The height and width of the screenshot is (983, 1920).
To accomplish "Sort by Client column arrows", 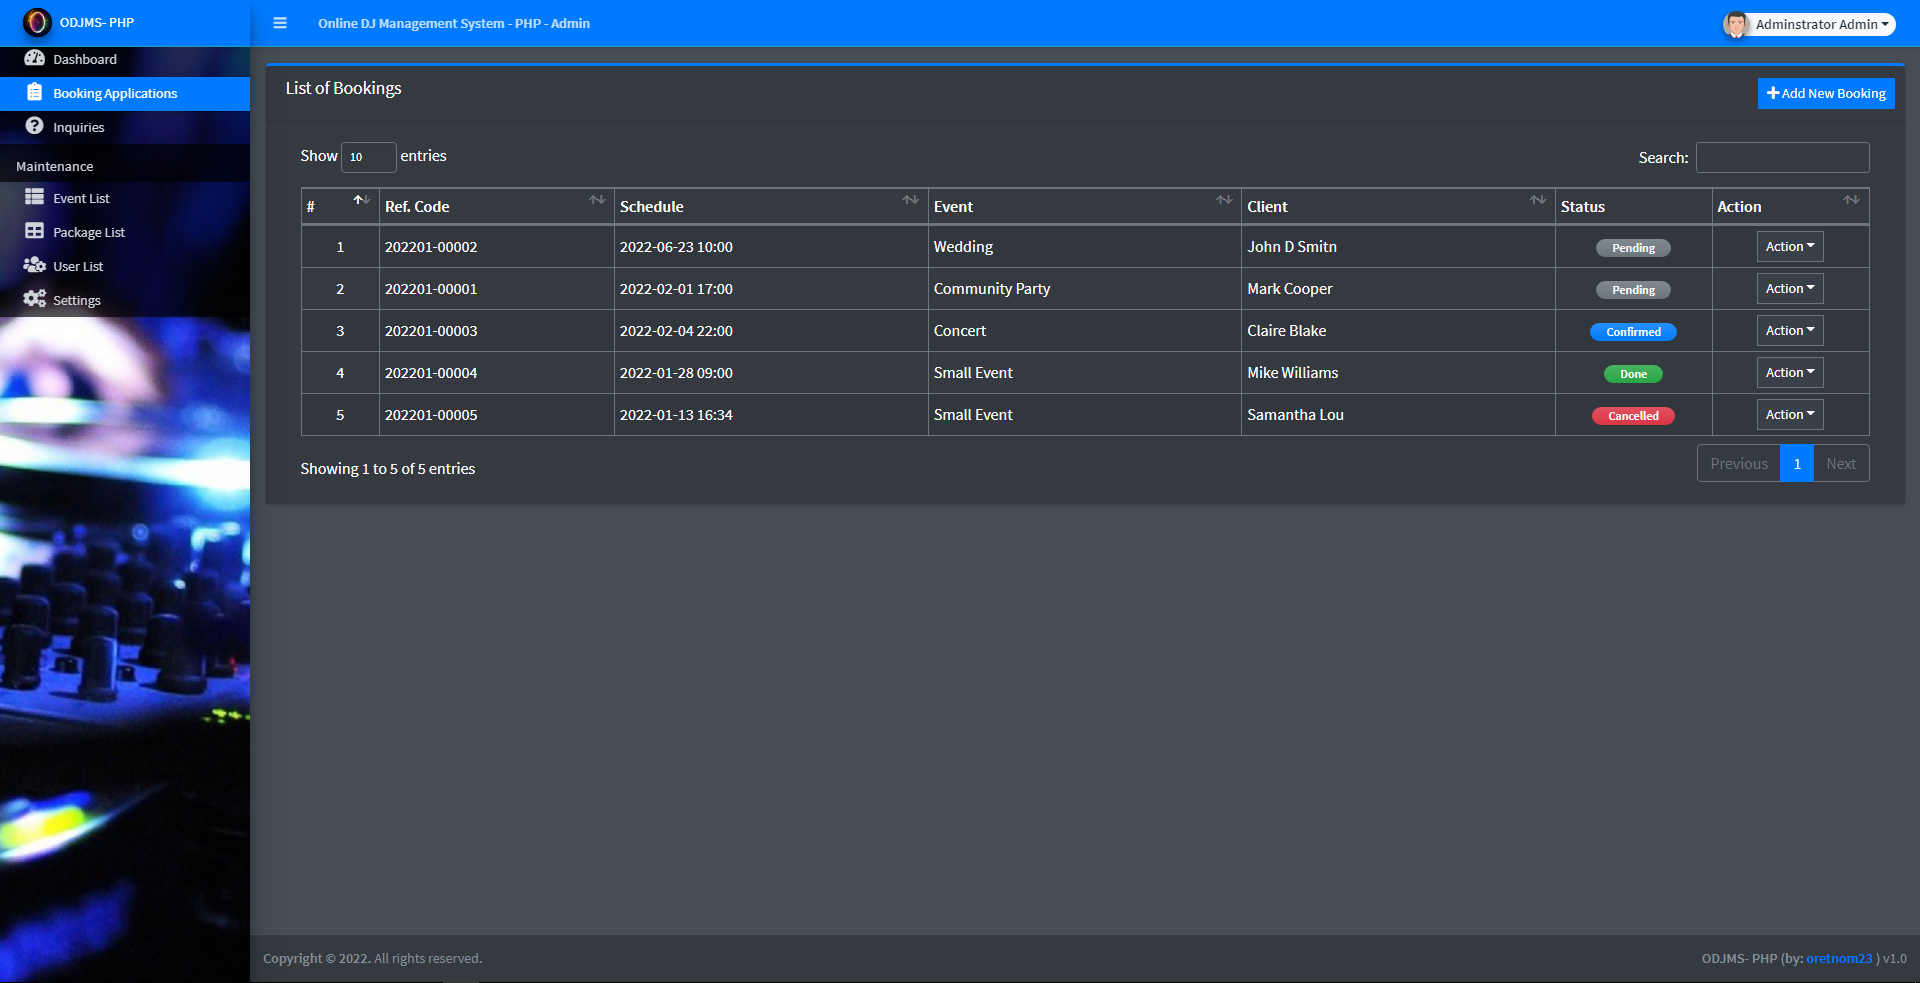I will (1538, 200).
